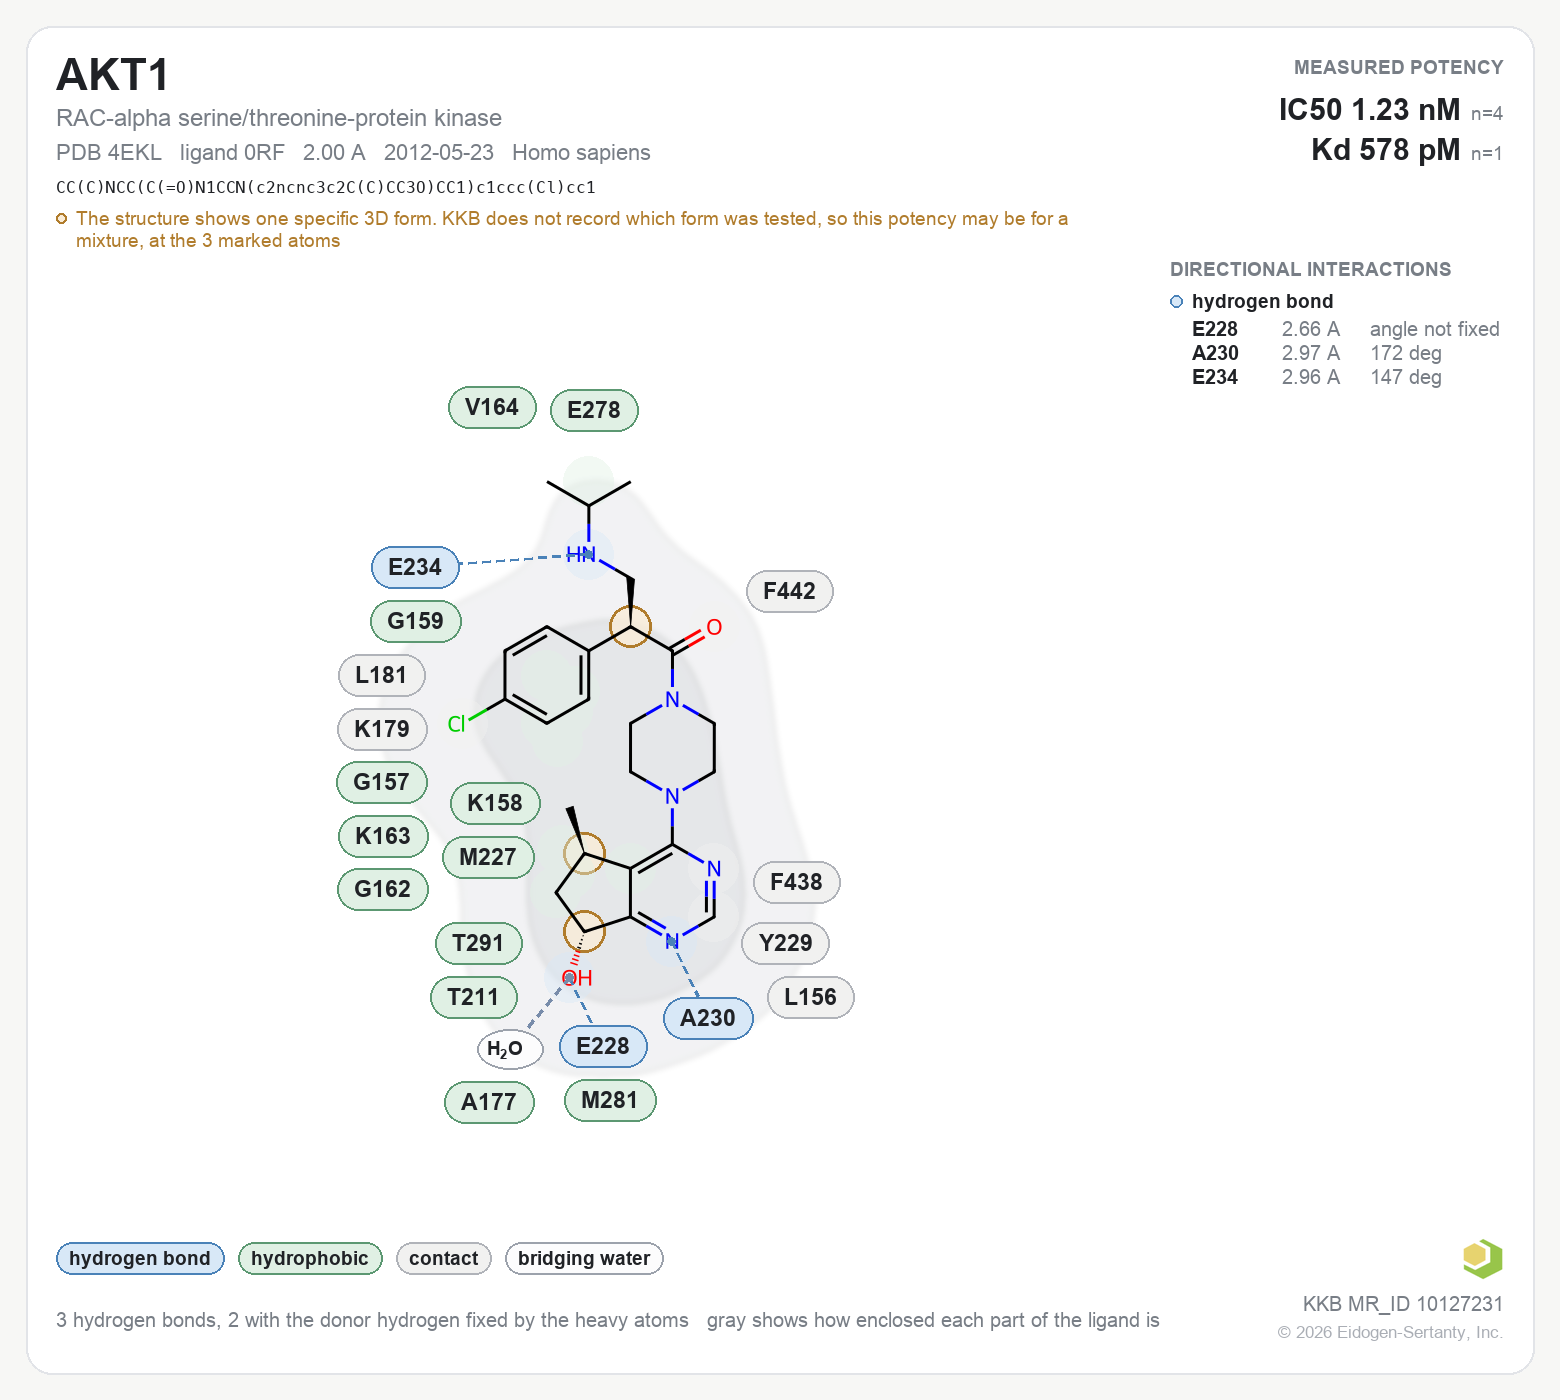
Task: Click residue label M227
Action: [488, 857]
